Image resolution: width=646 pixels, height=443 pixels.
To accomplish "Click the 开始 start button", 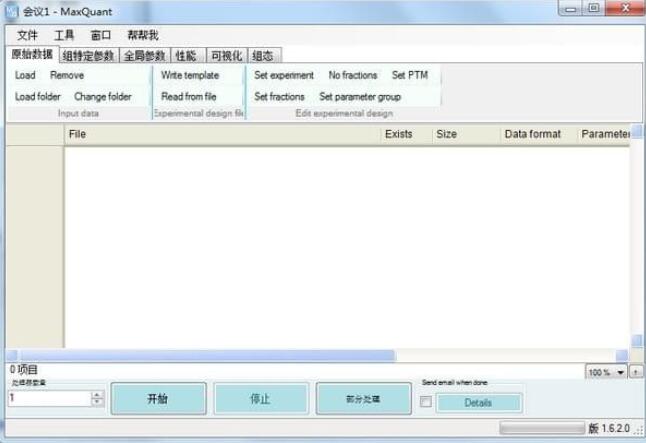I will pyautogui.click(x=159, y=398).
